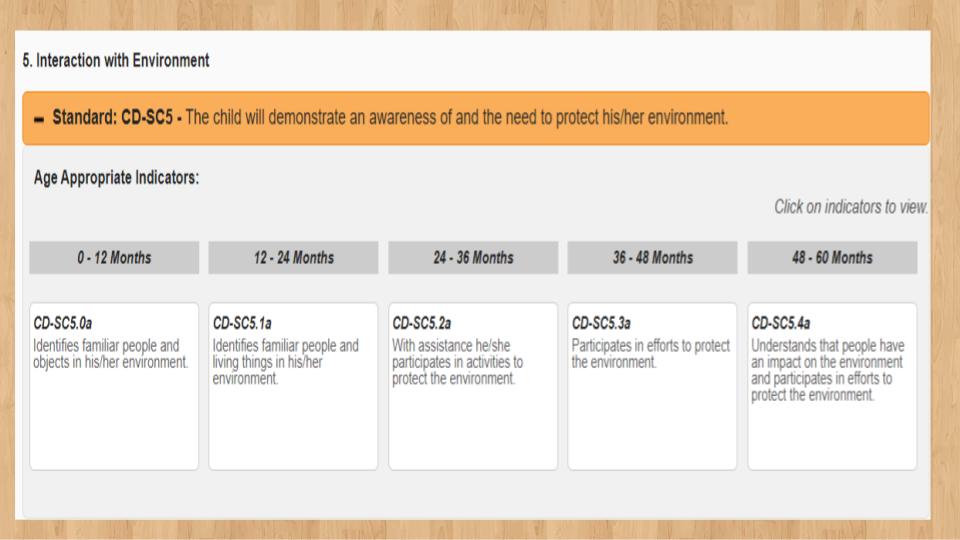Click the Age Appropriate Indicators label
Viewport: 960px width, 540px height.
pyautogui.click(x=116, y=178)
